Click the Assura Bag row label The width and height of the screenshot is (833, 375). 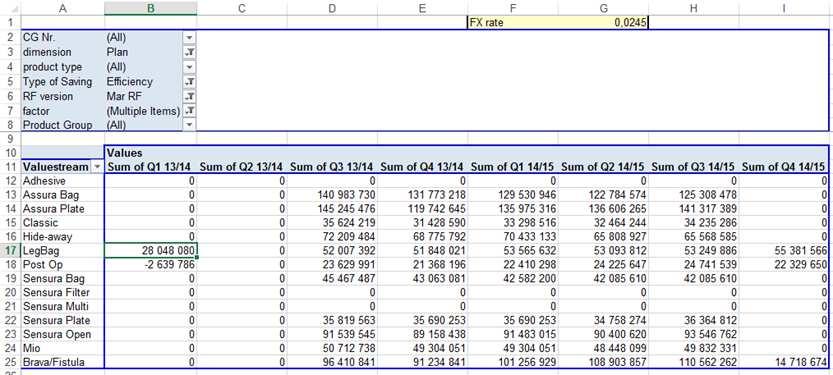tap(63, 195)
